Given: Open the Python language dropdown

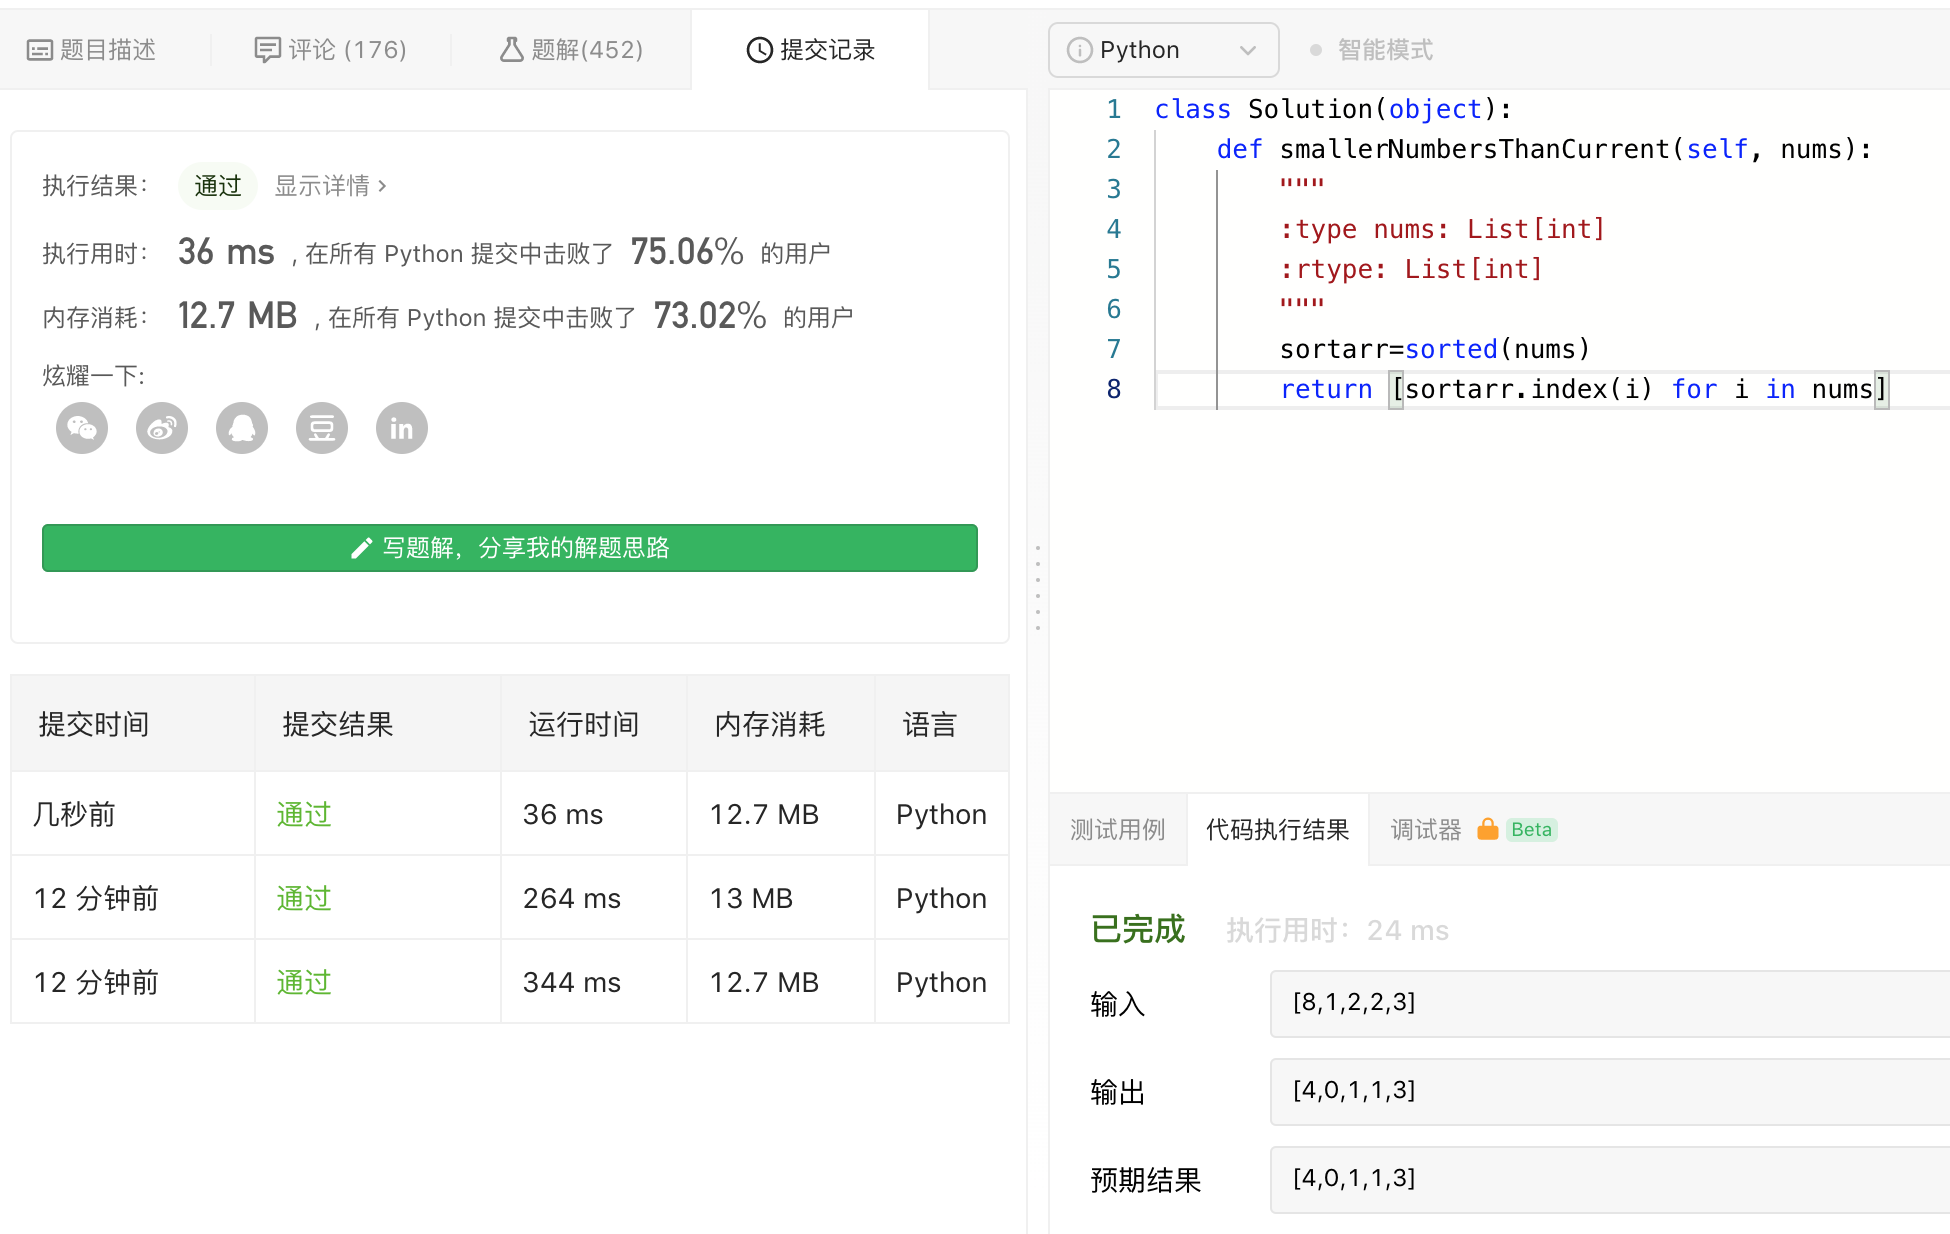Looking at the screenshot, I should click(x=1163, y=50).
